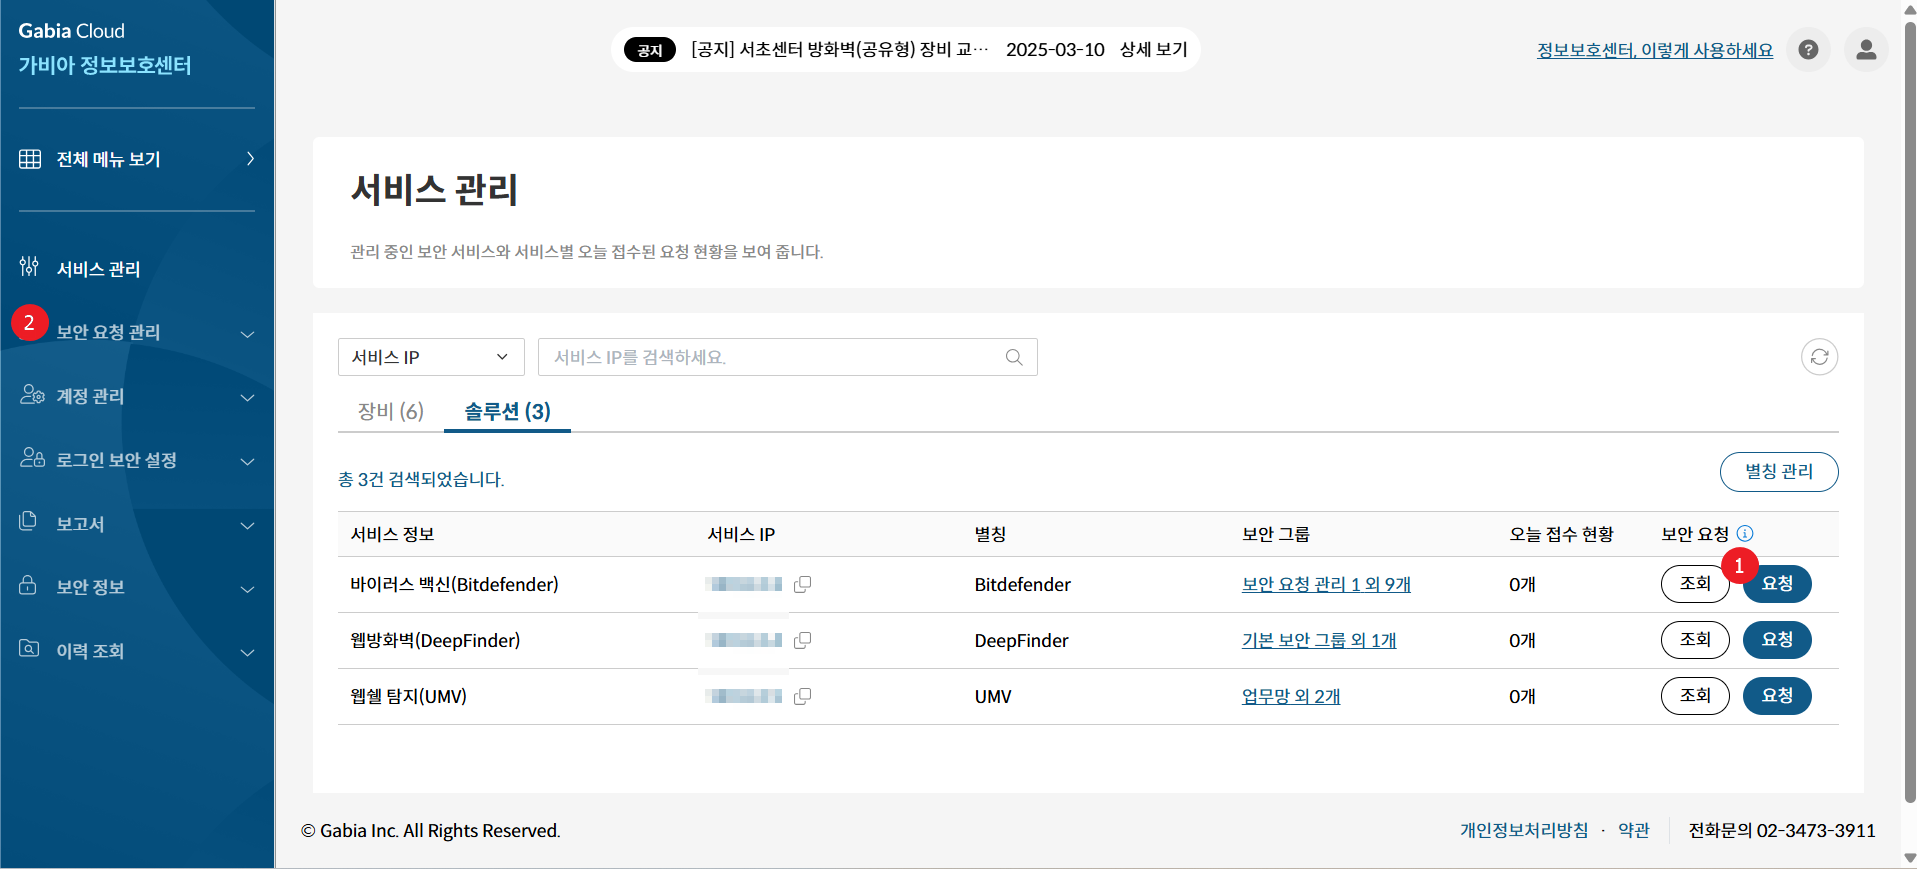
Task: Copy the DeepFinder service IP
Action: (x=802, y=640)
